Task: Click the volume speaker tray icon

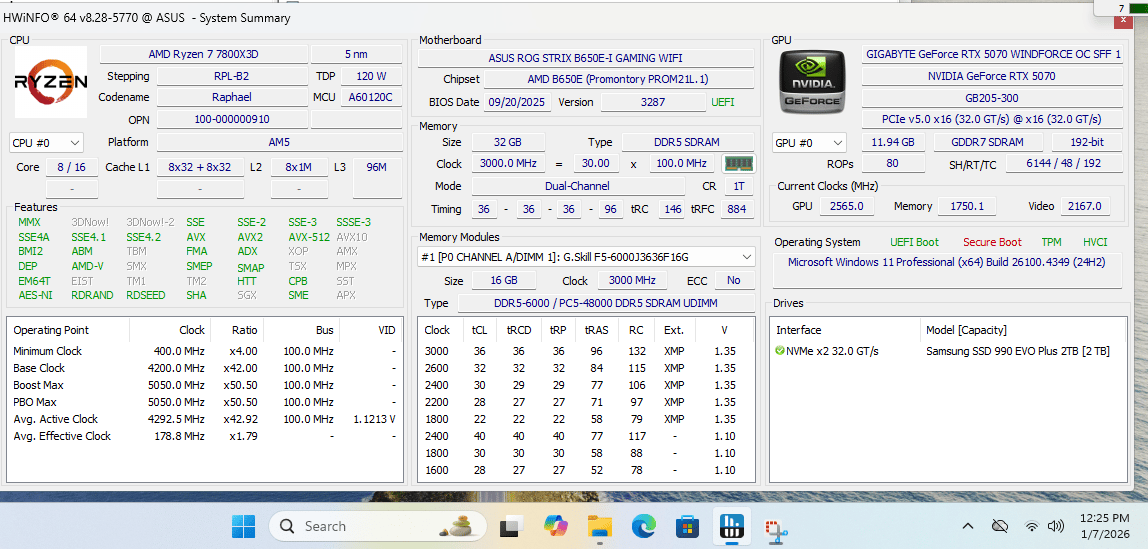Action: coord(1055,526)
